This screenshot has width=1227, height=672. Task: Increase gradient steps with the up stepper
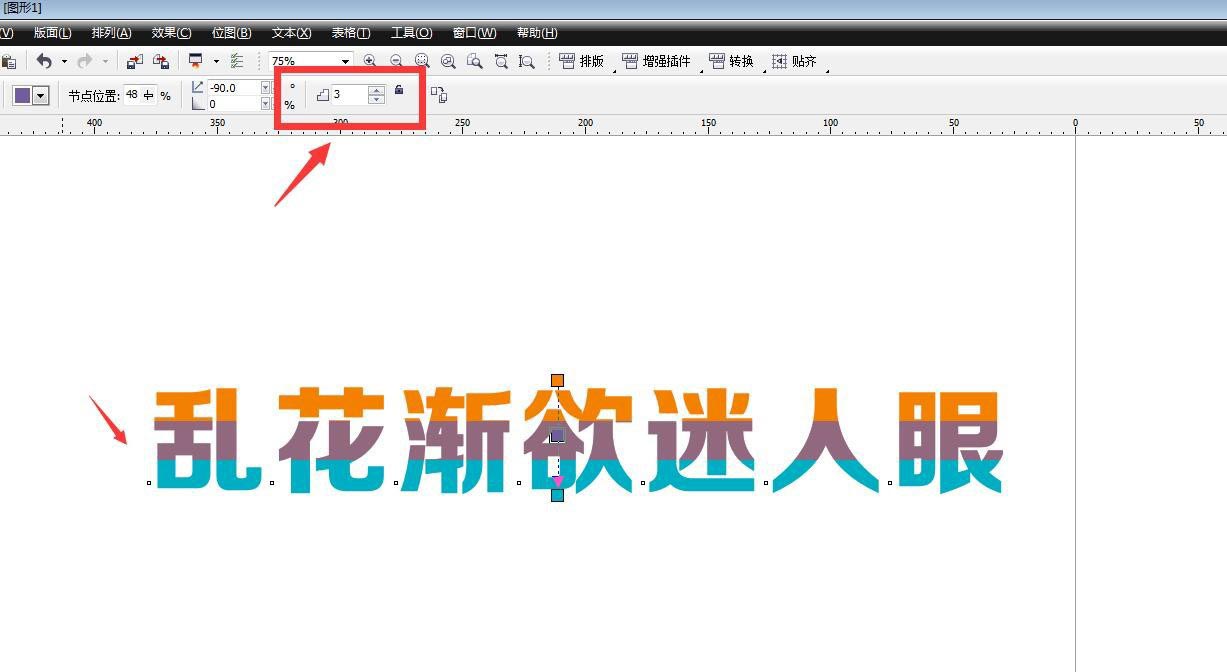click(376, 89)
